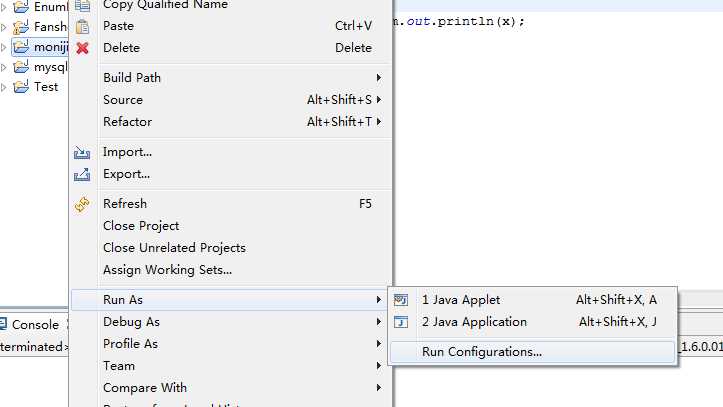Screen dimensions: 723x407
Task: Expand the Test project tree node
Action: click(4, 87)
